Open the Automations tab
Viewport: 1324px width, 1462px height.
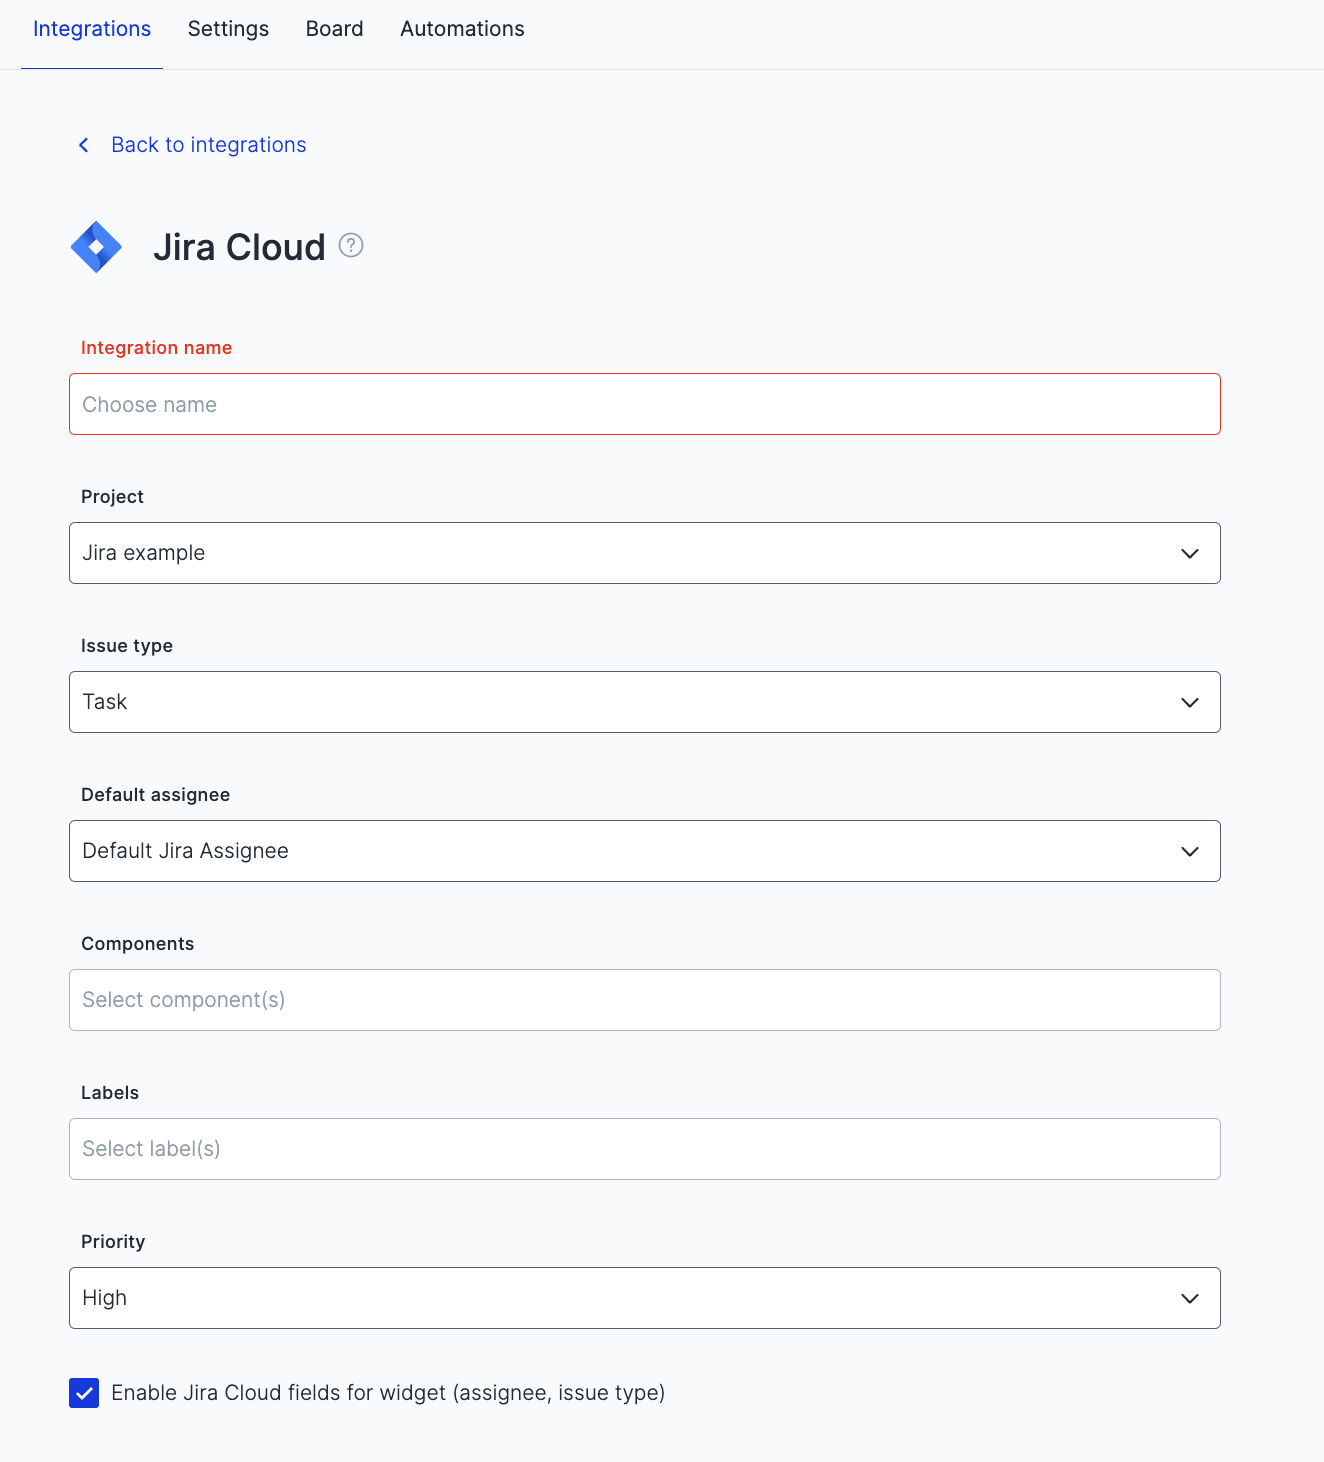[x=461, y=29]
